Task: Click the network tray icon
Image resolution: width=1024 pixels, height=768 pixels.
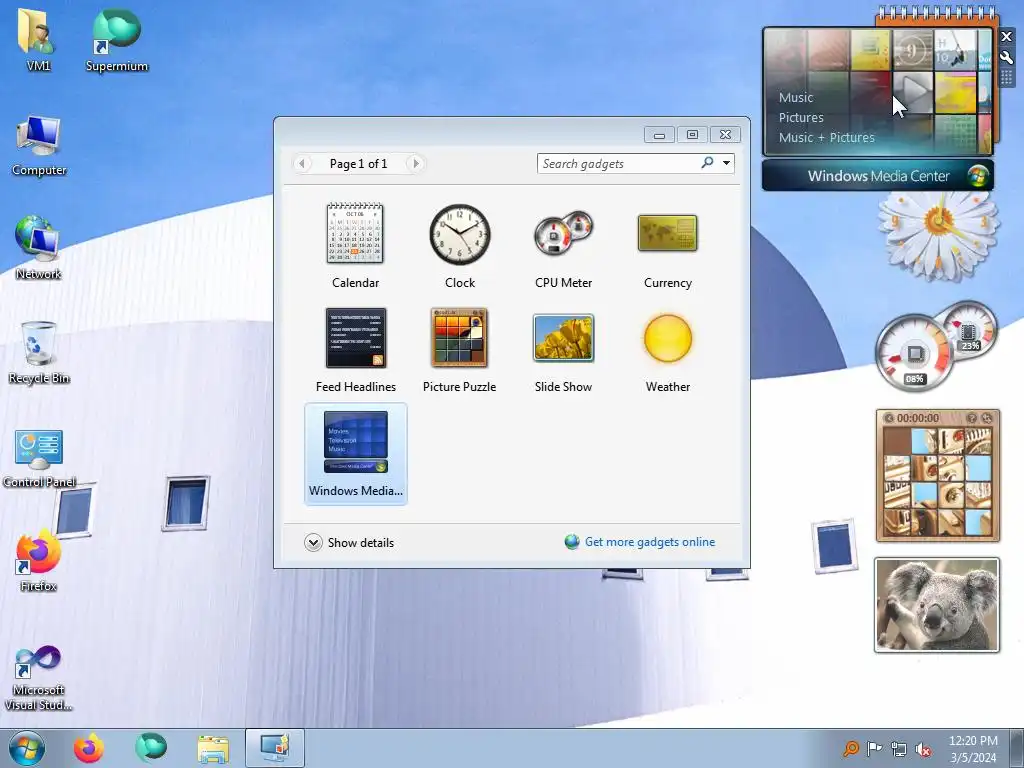Action: click(899, 749)
